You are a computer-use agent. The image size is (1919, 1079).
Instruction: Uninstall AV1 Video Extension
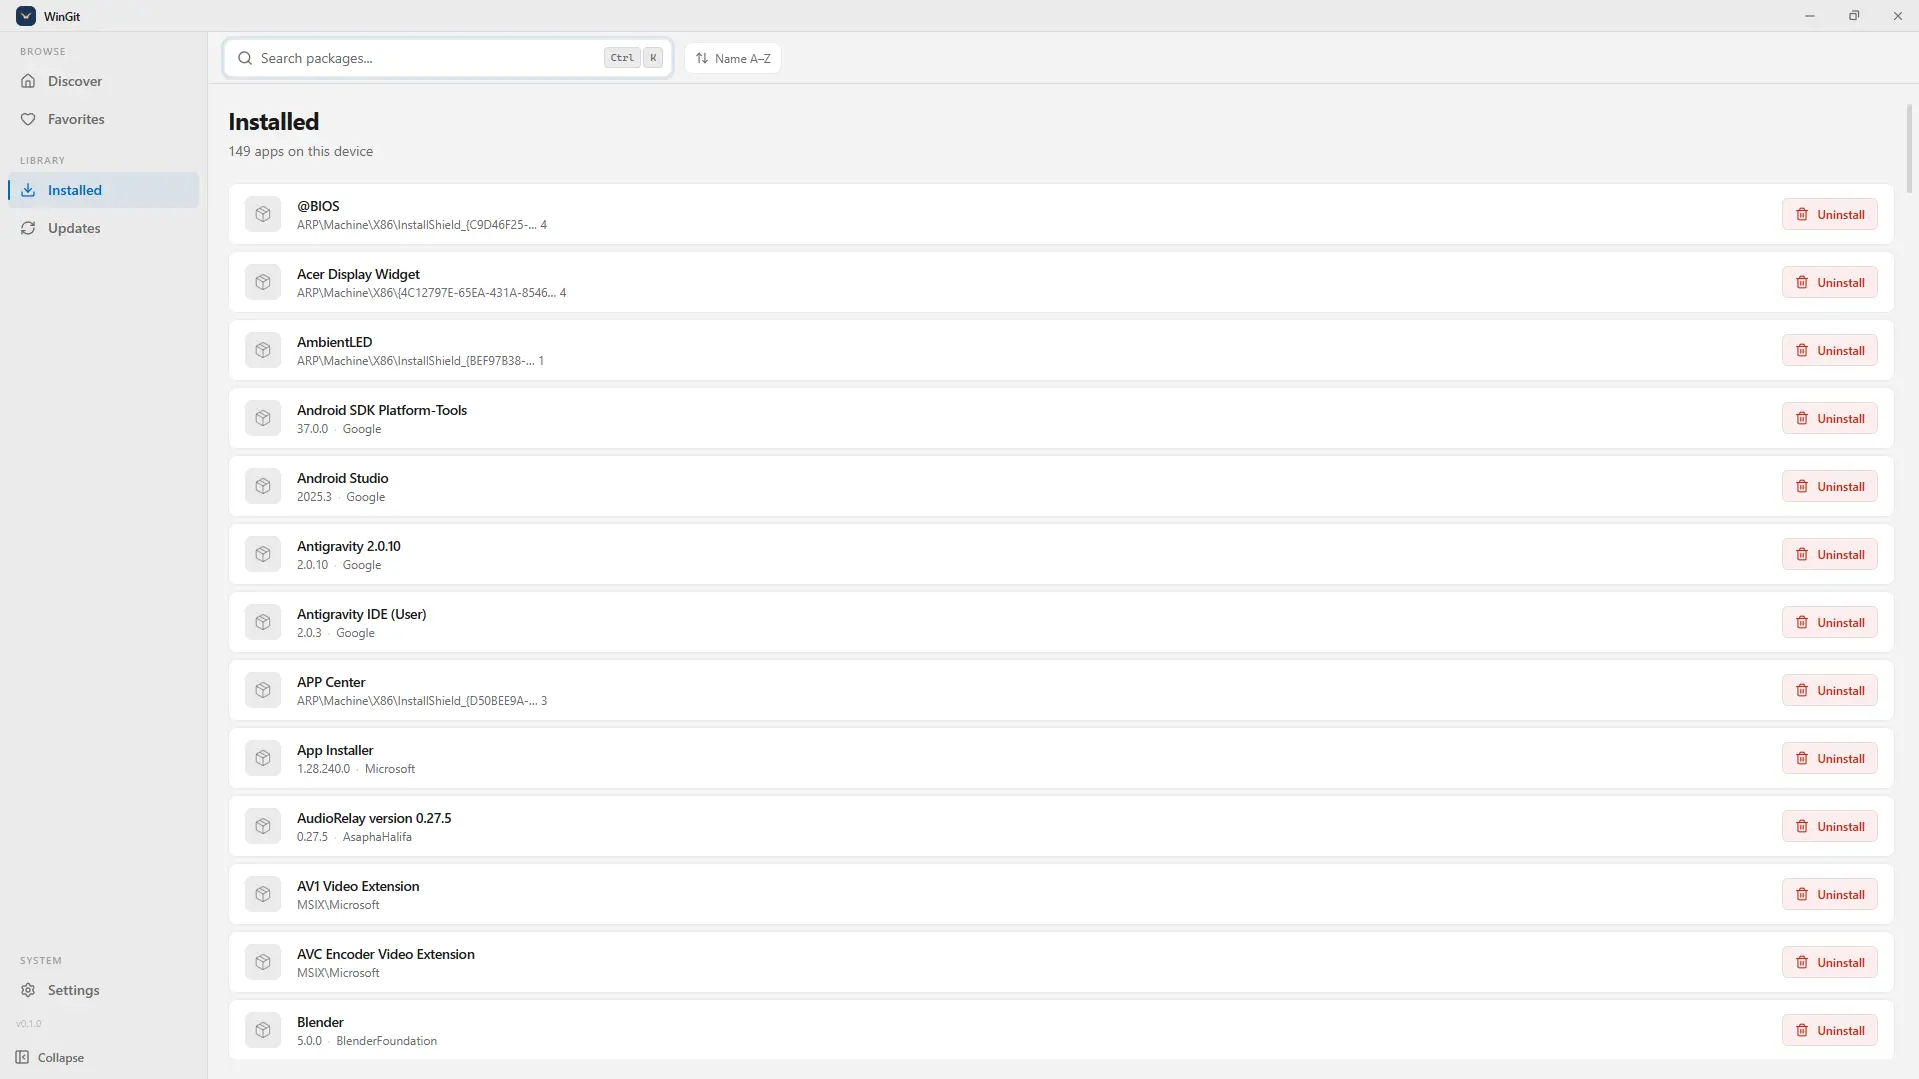[1829, 894]
